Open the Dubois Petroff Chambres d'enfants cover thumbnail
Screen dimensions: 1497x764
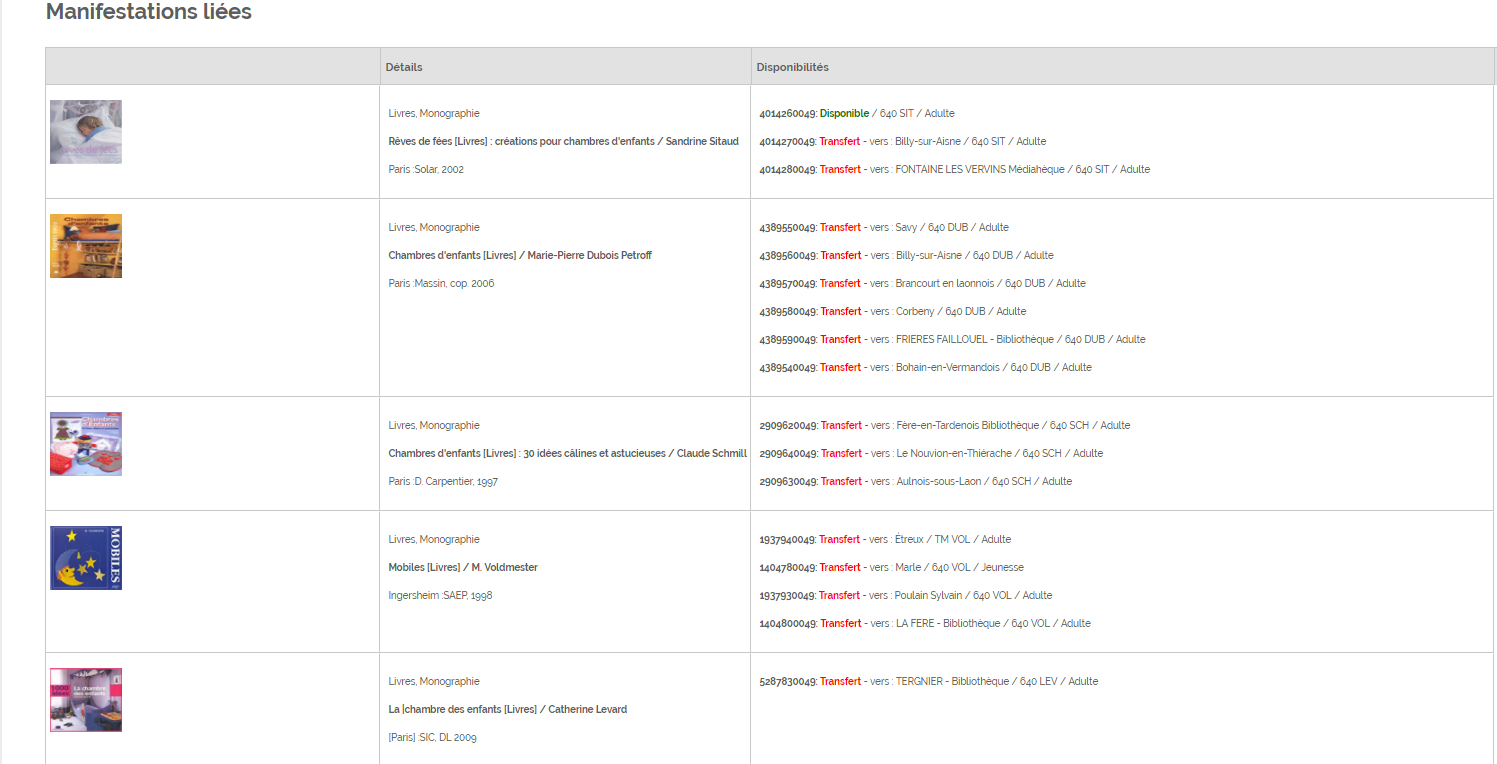[x=86, y=246]
